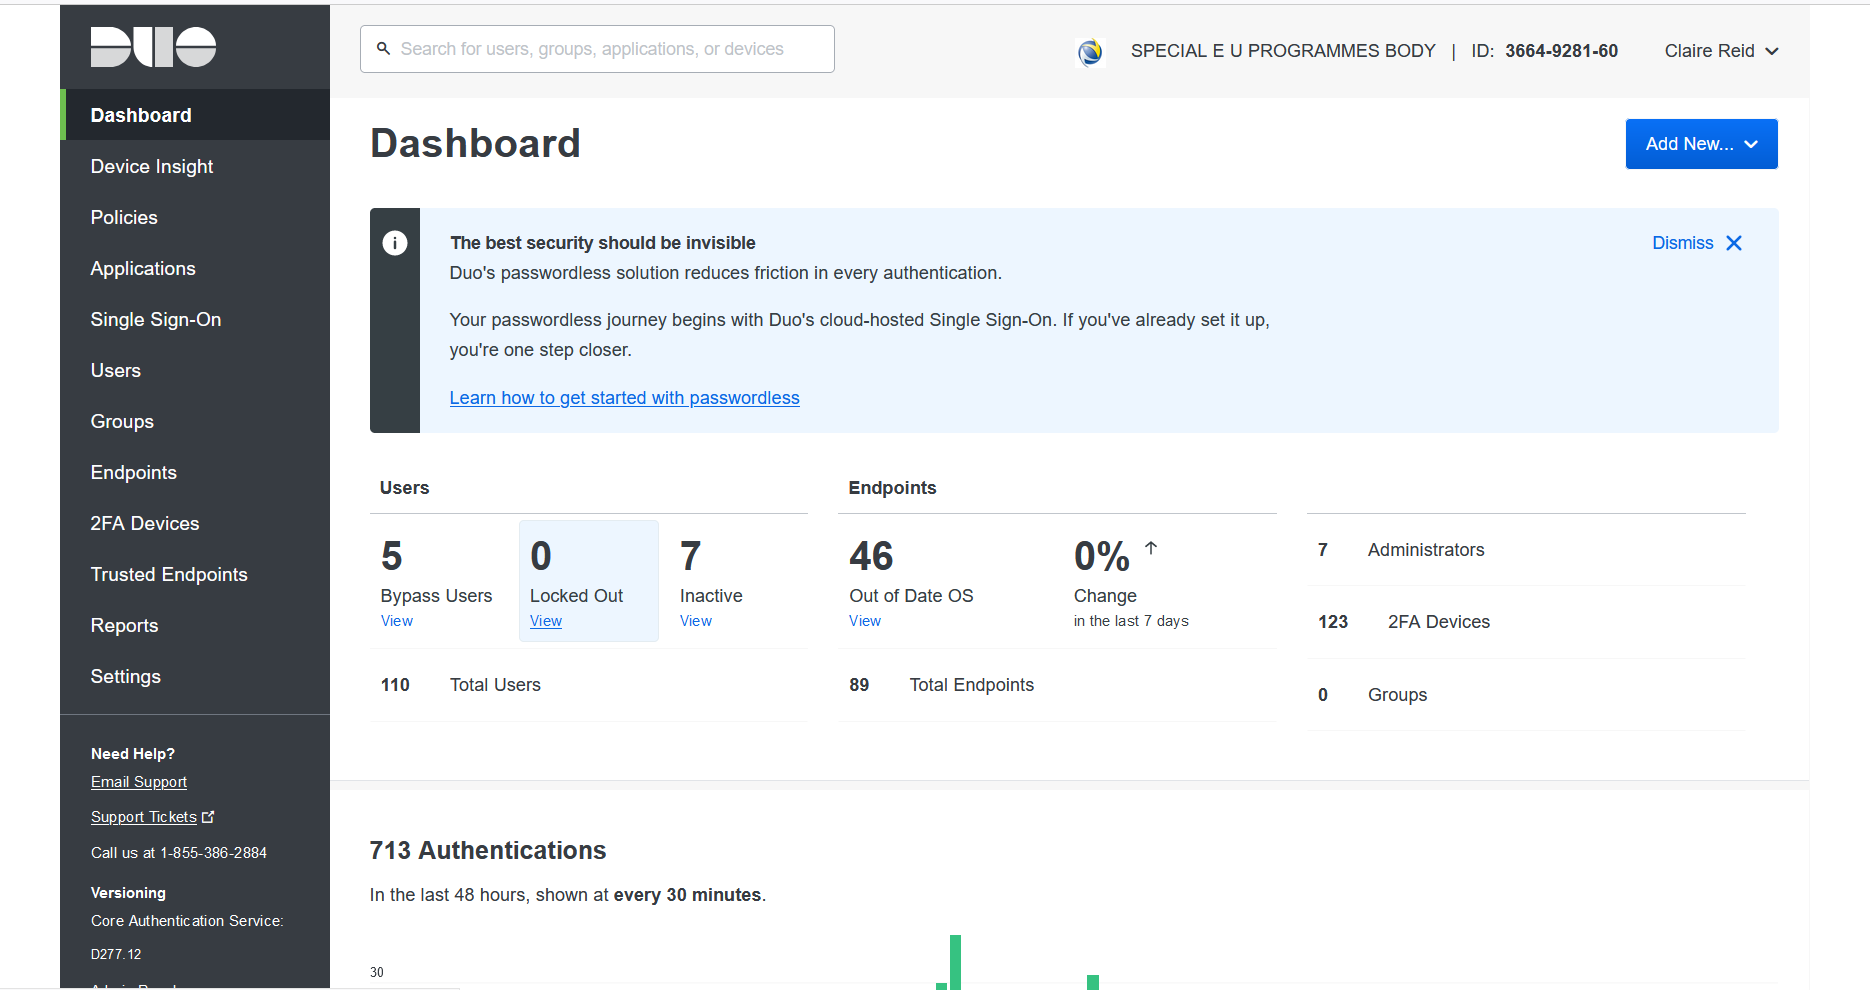Screen dimensions: 1870x990
Task: Click the 0 Groups summary row
Action: point(1526,695)
